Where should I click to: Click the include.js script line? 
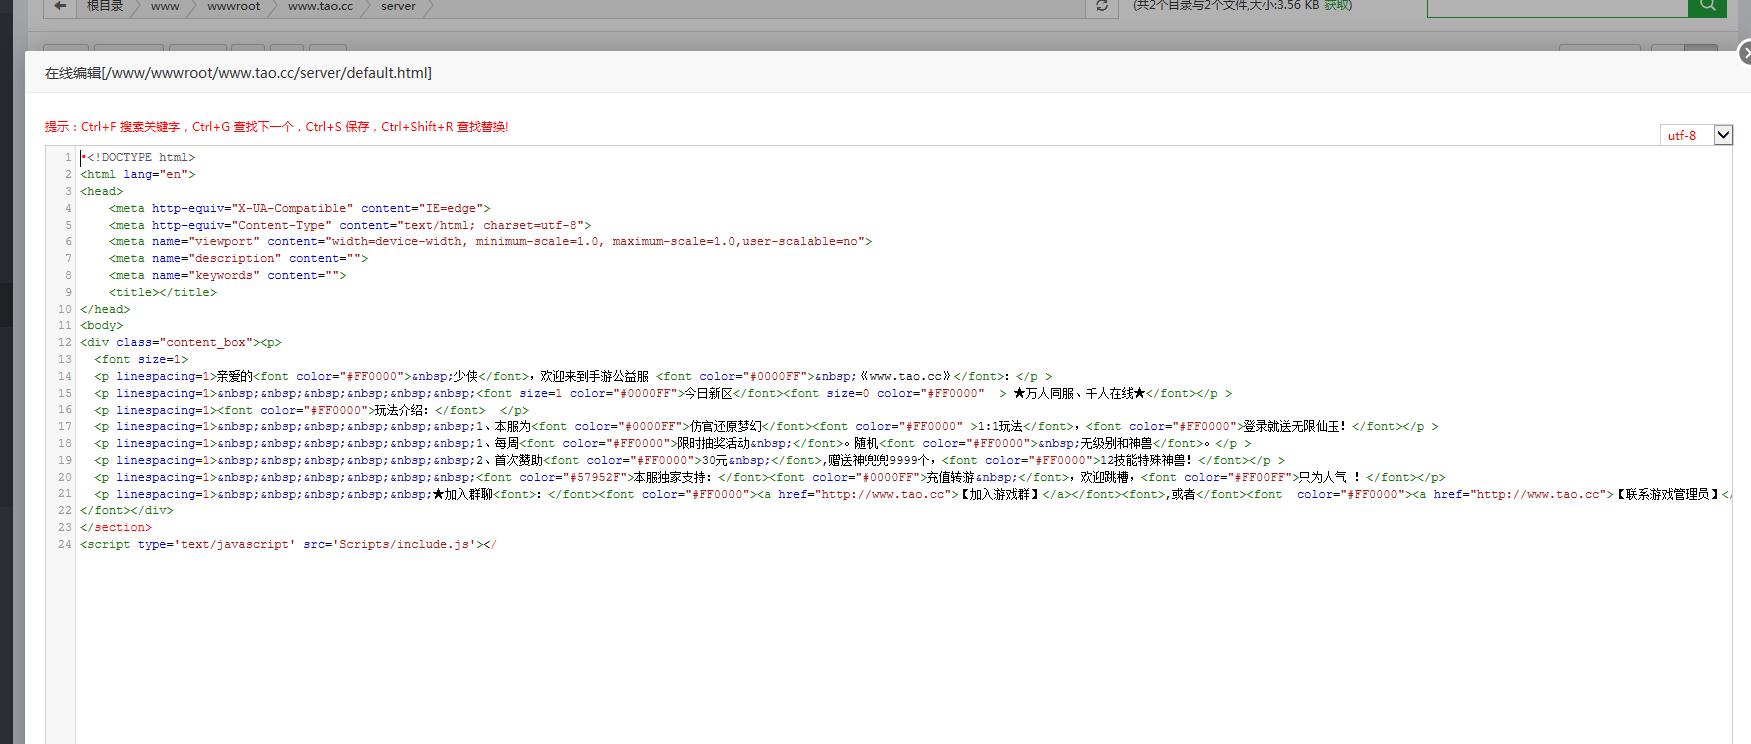coord(289,544)
